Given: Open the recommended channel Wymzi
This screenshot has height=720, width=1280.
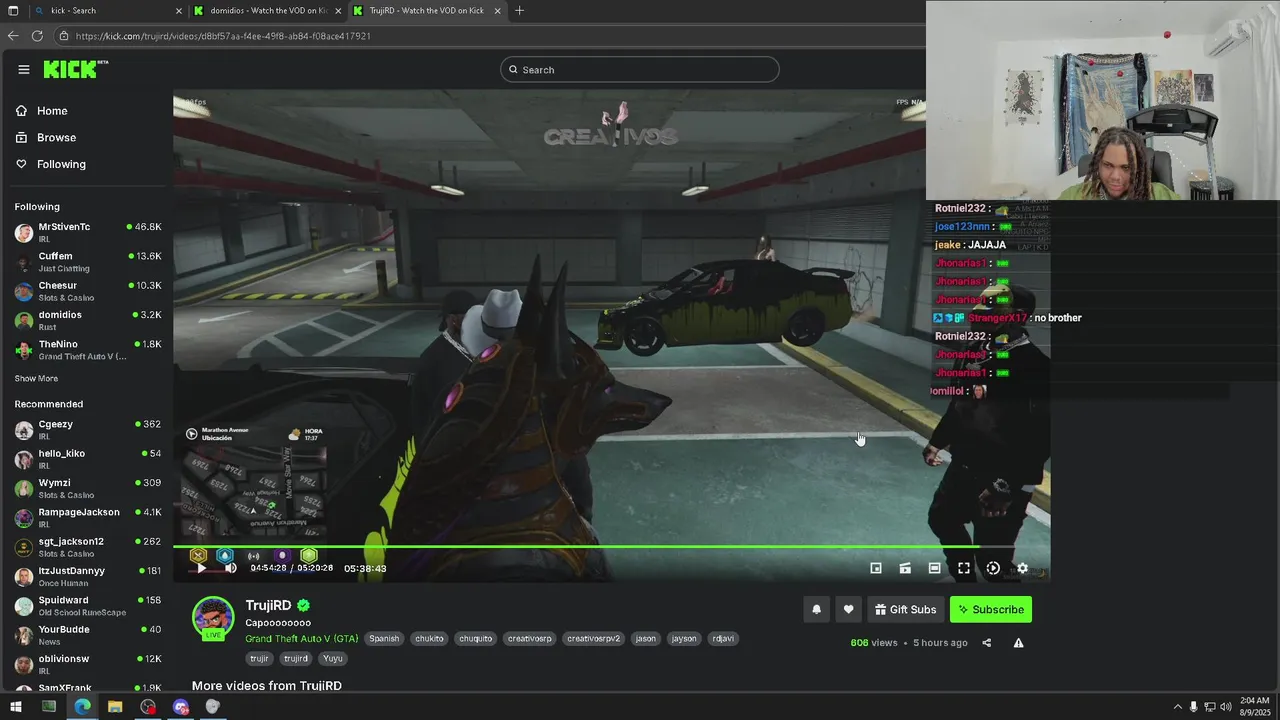Looking at the screenshot, I should [x=88, y=488].
